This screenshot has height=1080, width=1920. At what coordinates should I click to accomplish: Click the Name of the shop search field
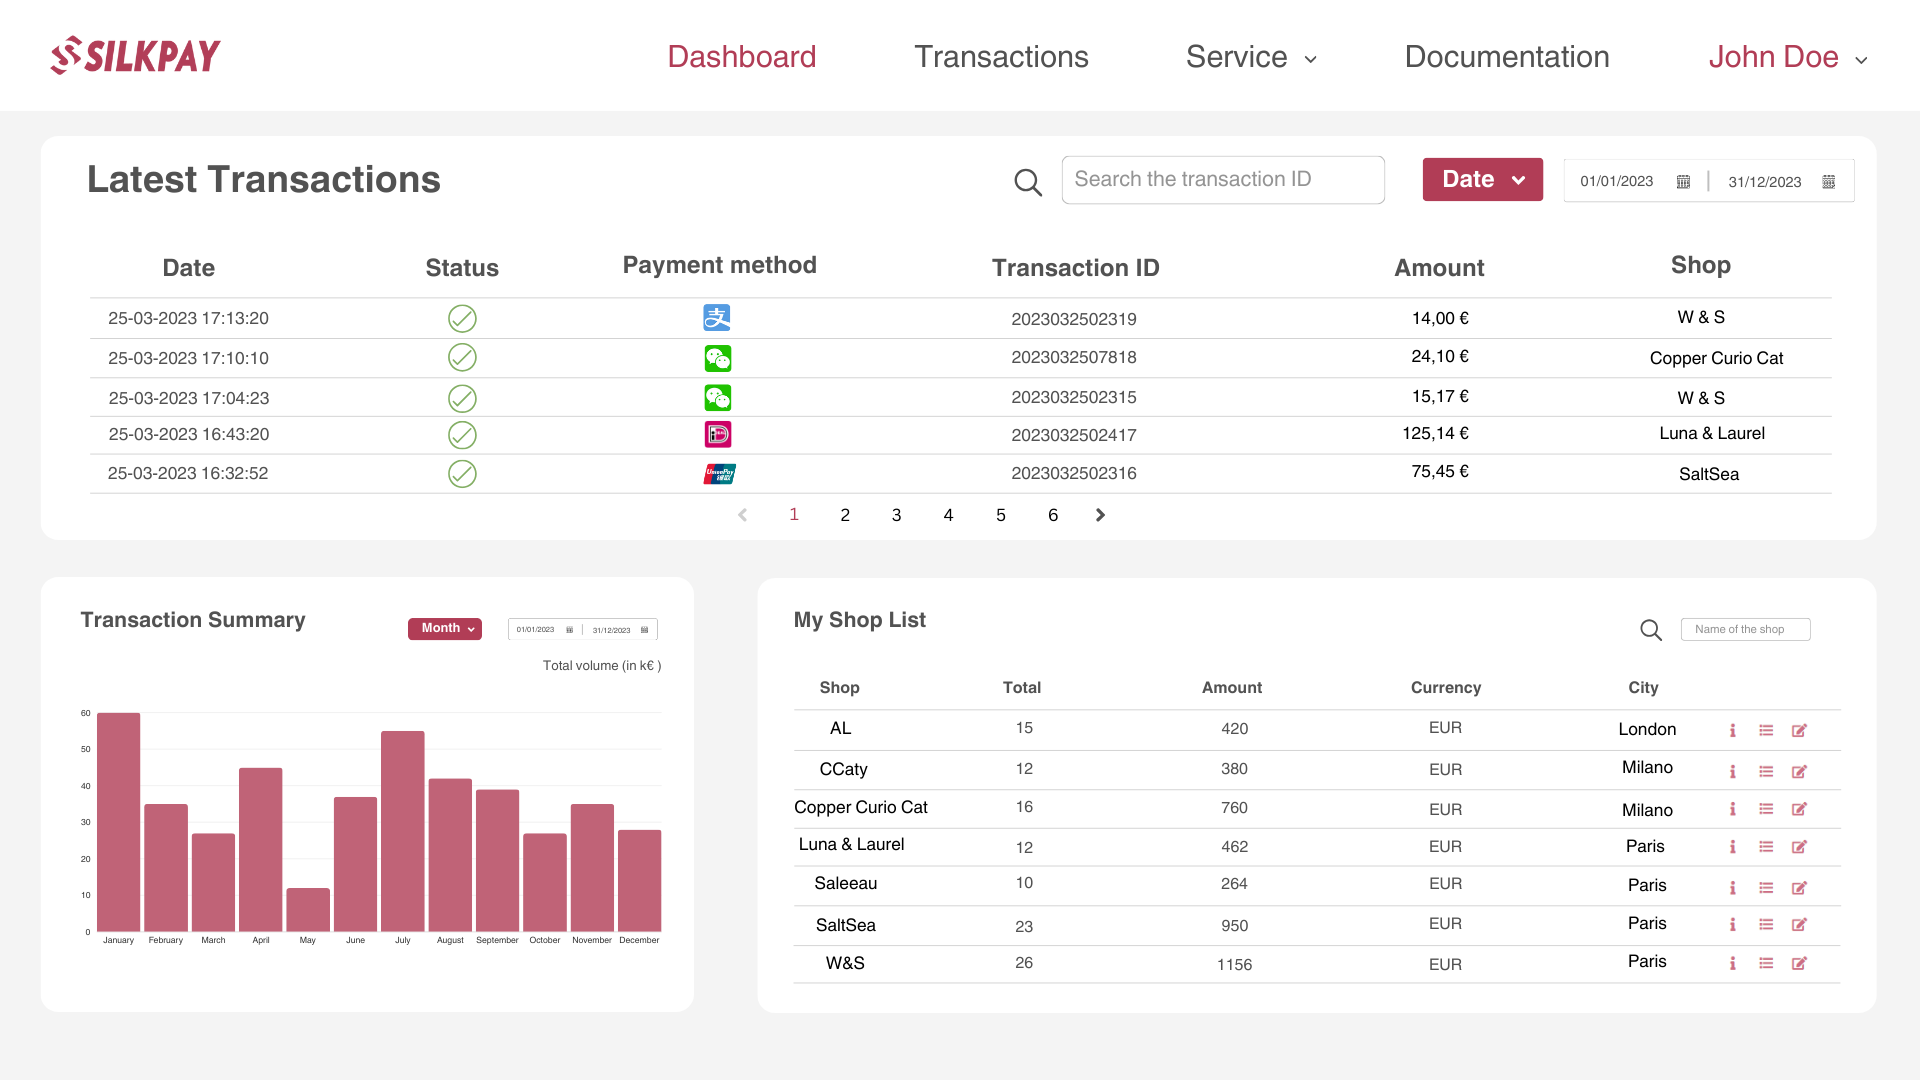point(1745,630)
